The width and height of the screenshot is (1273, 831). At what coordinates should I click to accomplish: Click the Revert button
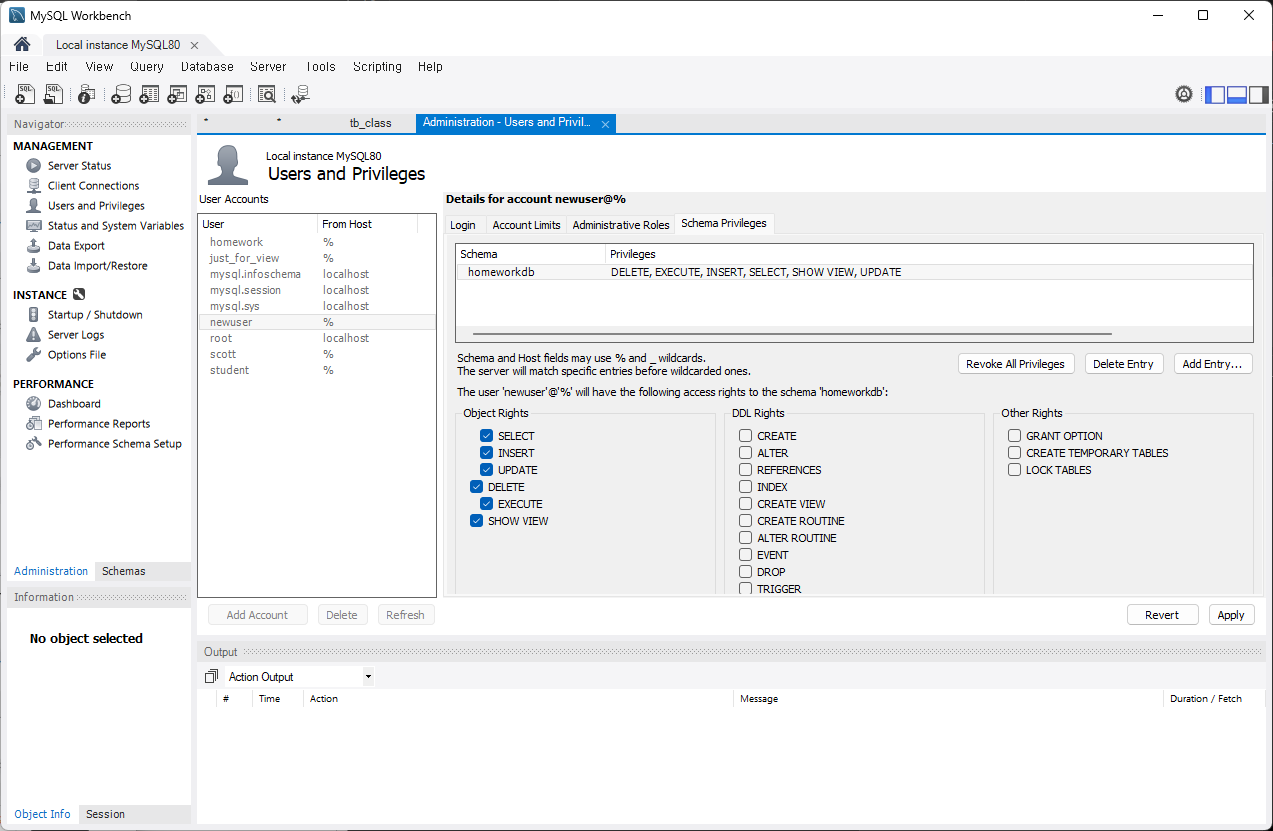[1162, 615]
